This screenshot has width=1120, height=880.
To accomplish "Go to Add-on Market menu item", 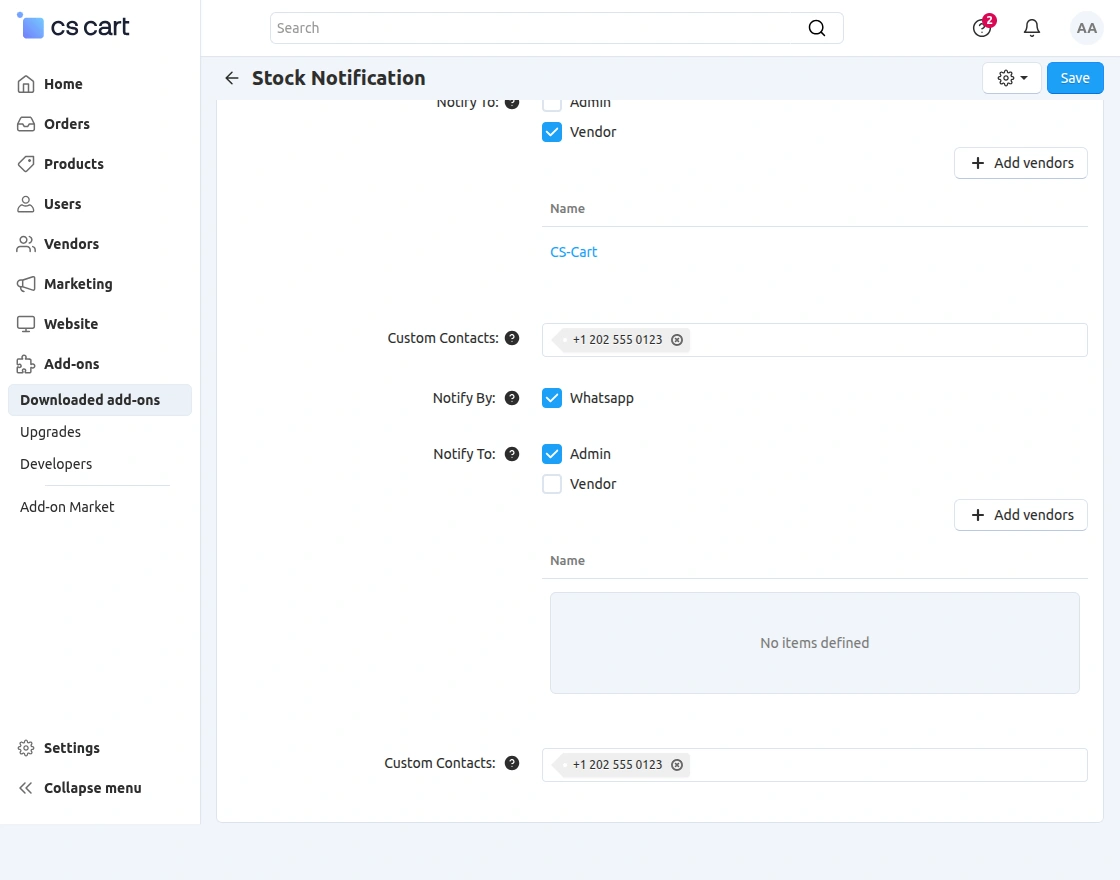I will pyautogui.click(x=67, y=507).
